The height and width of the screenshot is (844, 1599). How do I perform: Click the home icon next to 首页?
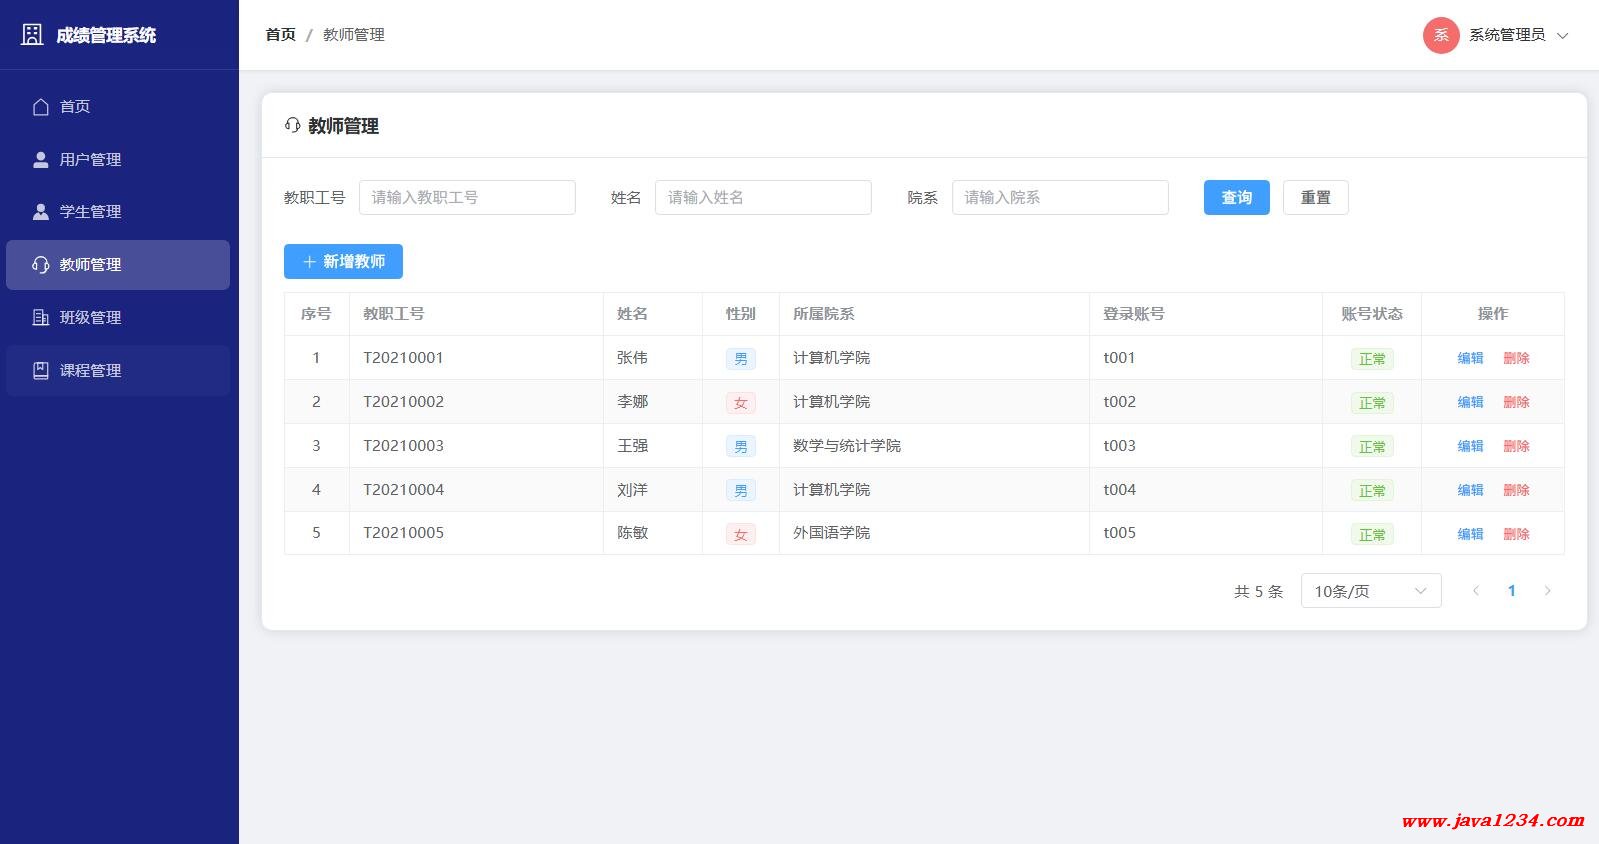click(x=41, y=107)
